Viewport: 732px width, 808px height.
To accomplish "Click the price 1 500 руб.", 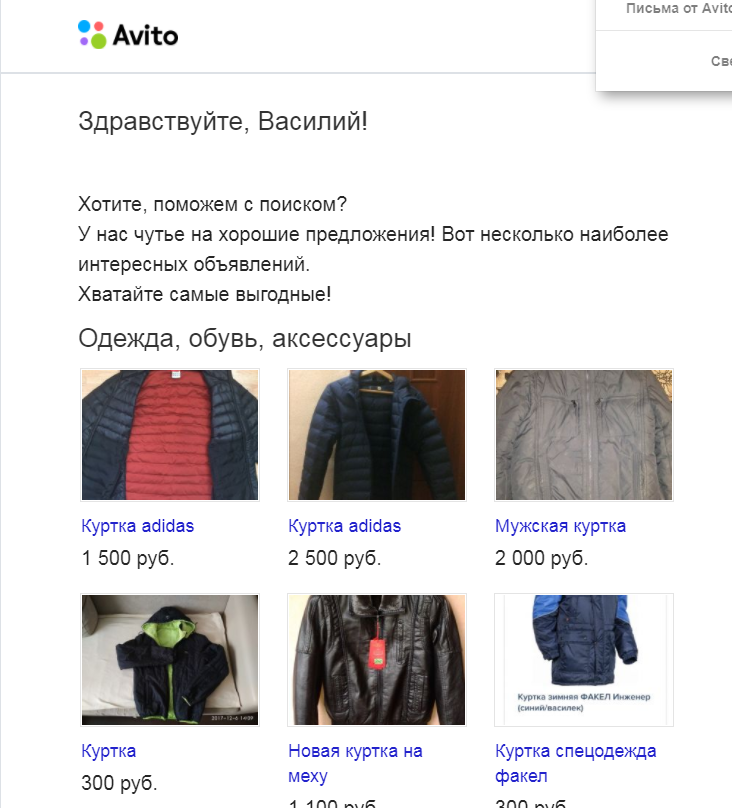I will point(128,558).
